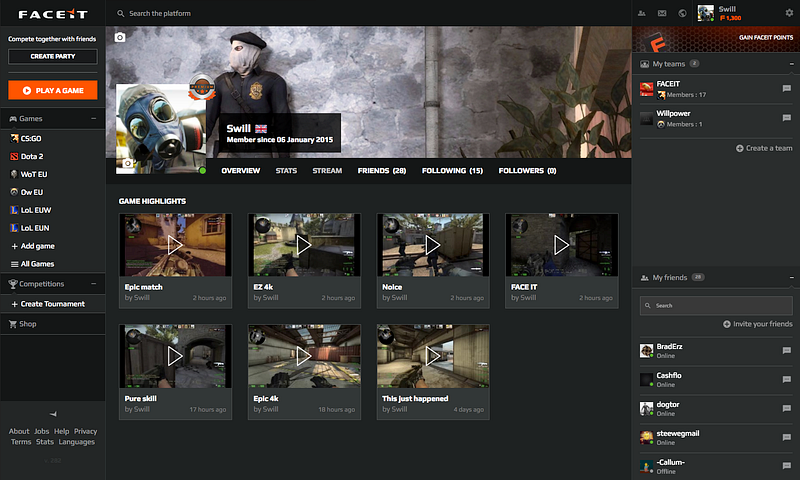Open the About footer link
The width and height of the screenshot is (800, 480).
pos(19,432)
